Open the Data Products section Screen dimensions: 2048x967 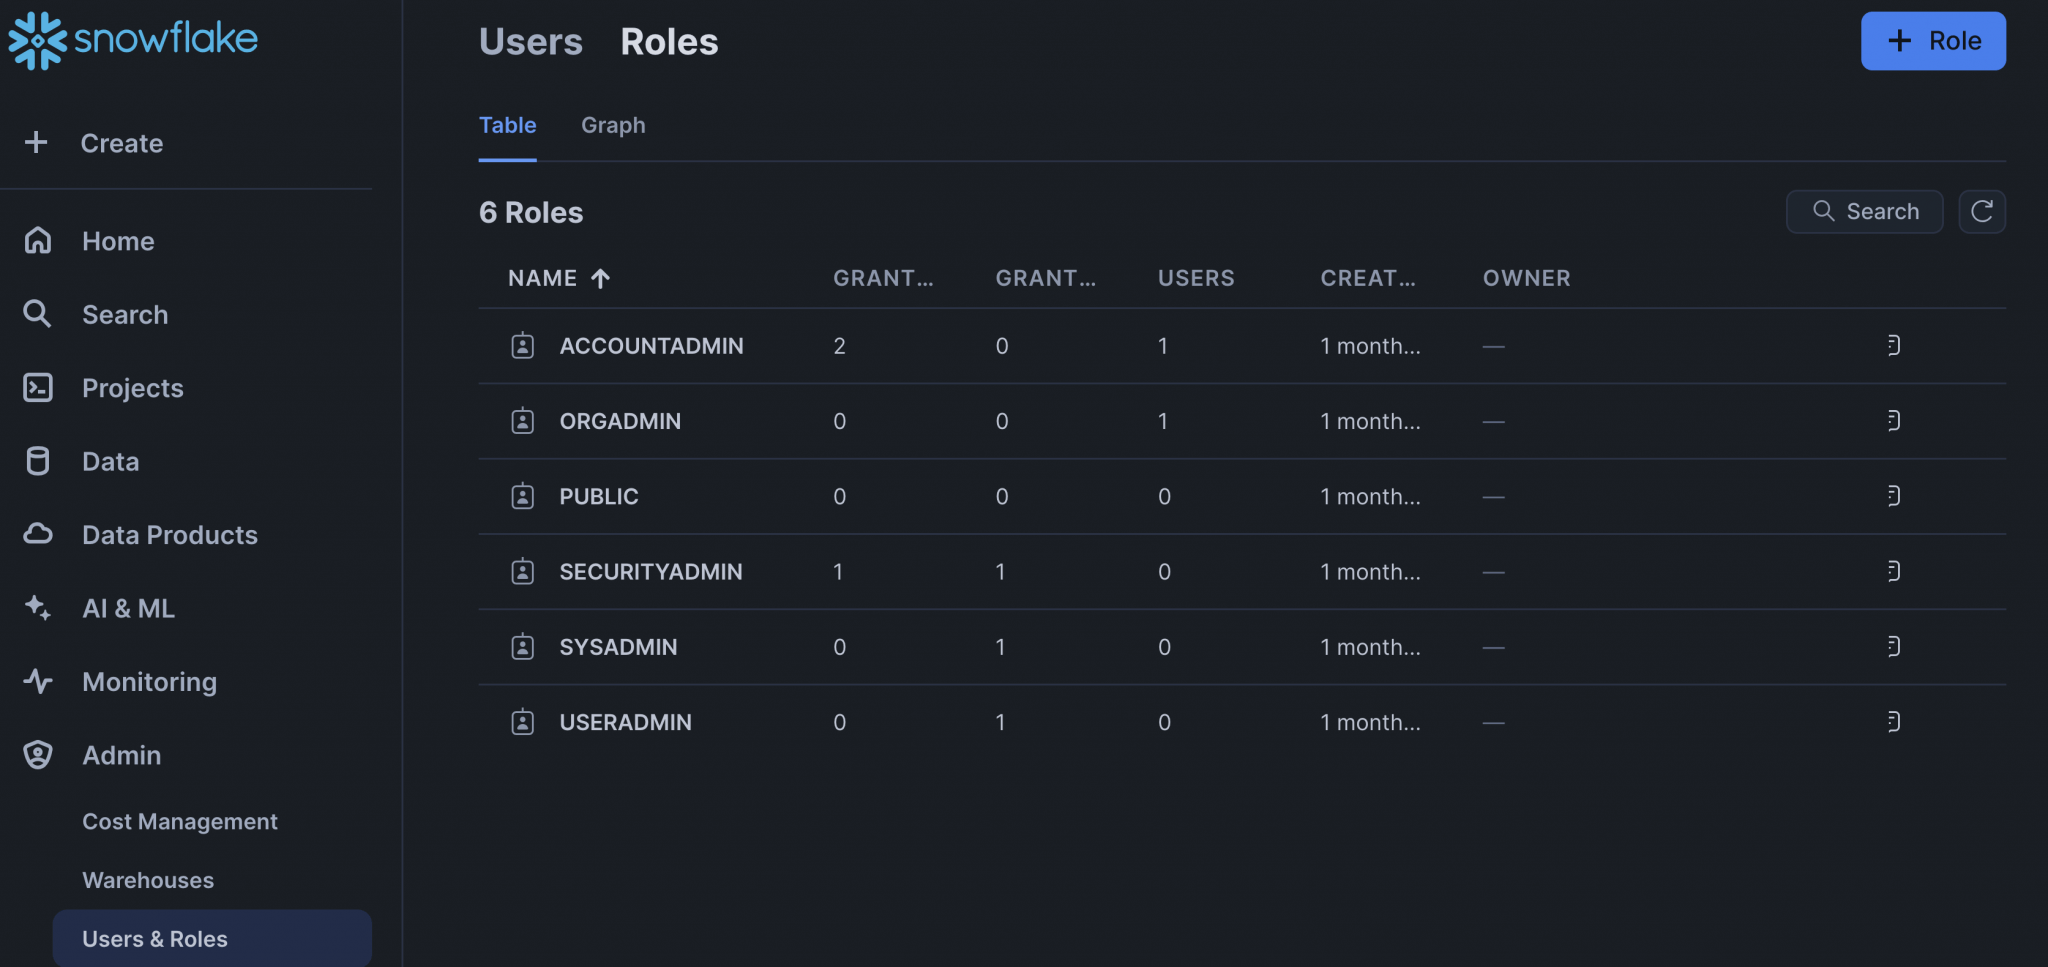tap(169, 535)
